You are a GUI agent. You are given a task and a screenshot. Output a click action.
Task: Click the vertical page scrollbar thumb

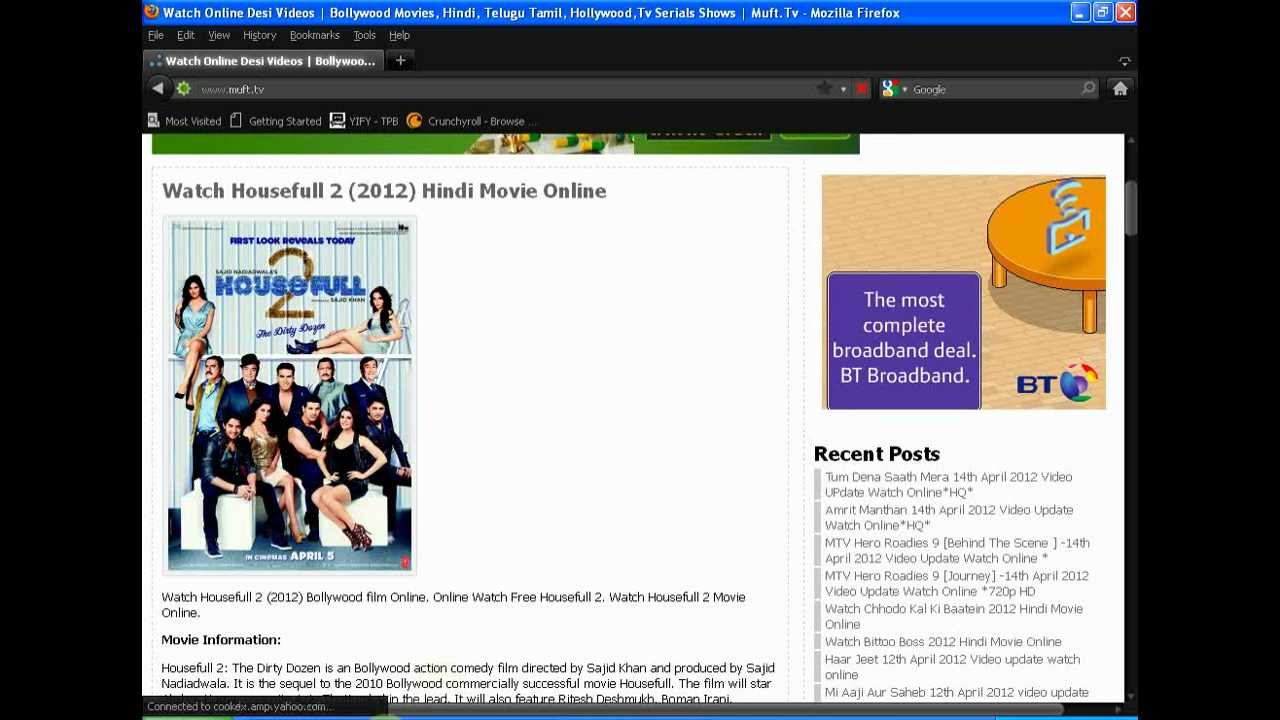[x=1131, y=208]
